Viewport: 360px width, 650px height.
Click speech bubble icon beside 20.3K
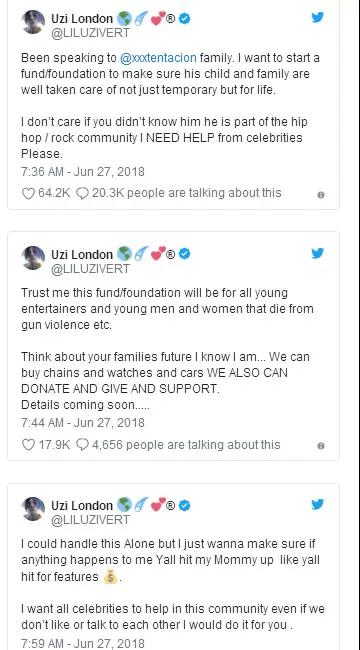(83, 194)
